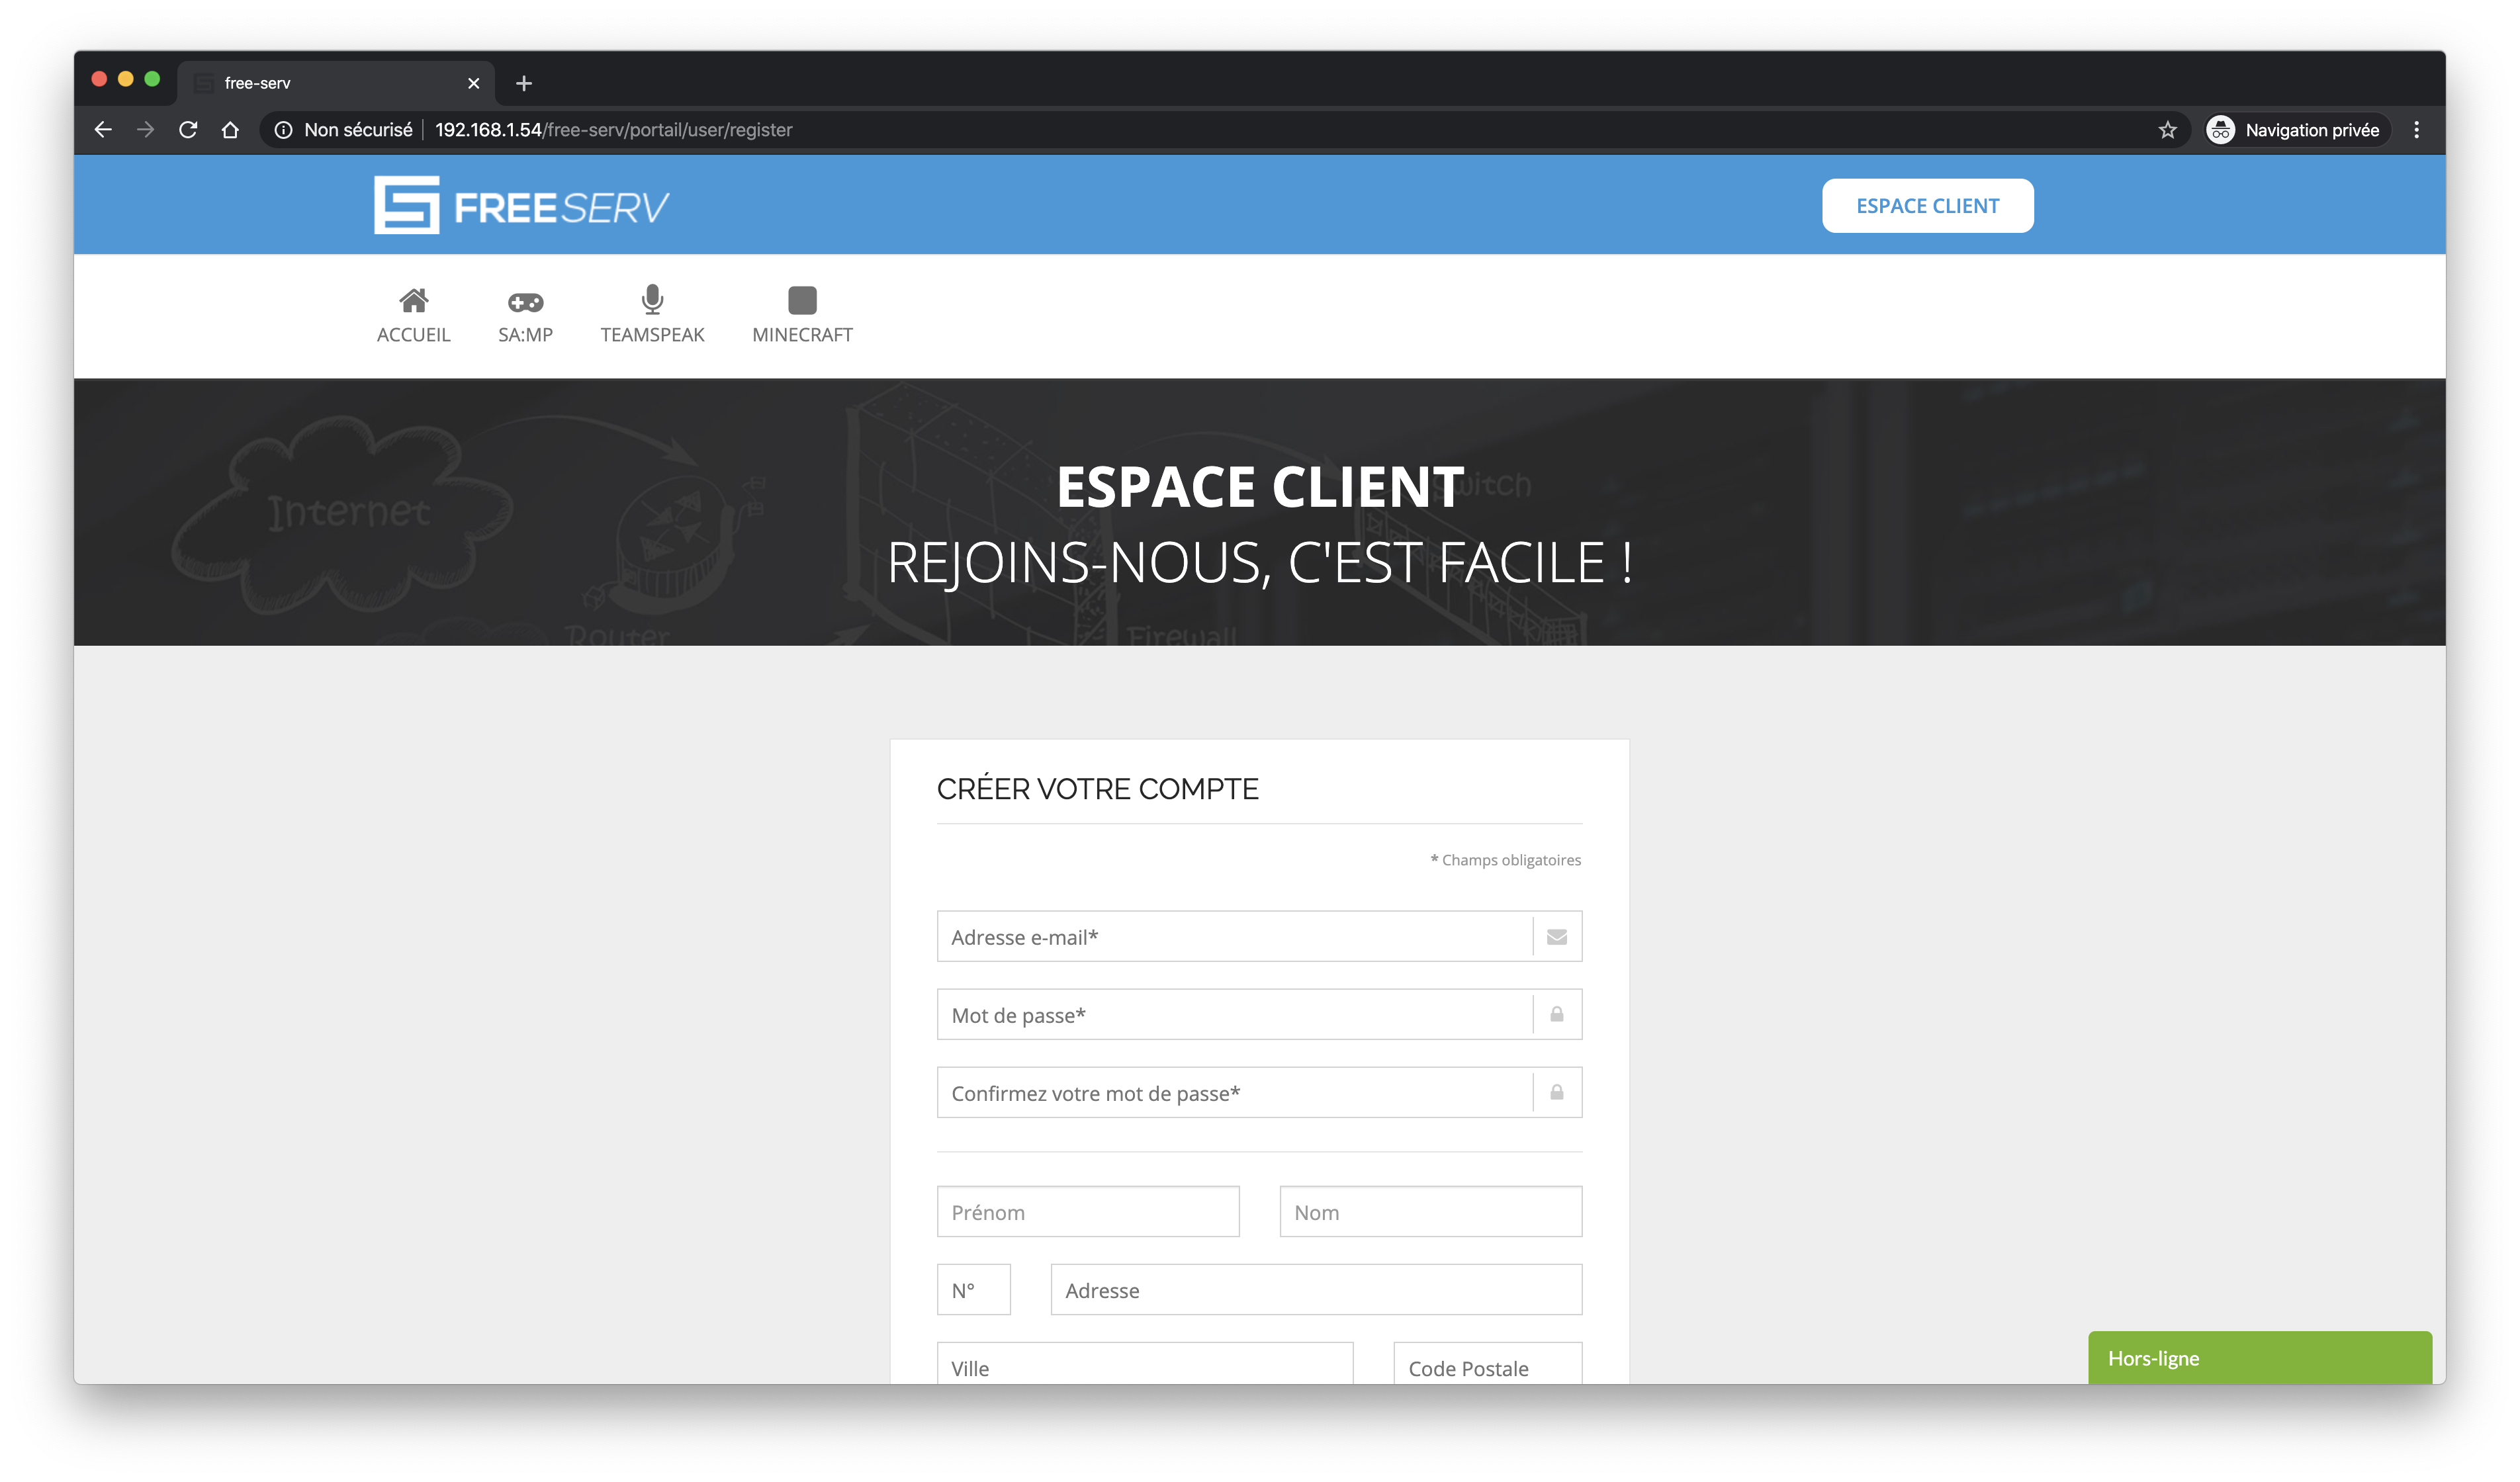Go to Minecraft menu item
Screen dimensions: 2520x1482
(802, 301)
